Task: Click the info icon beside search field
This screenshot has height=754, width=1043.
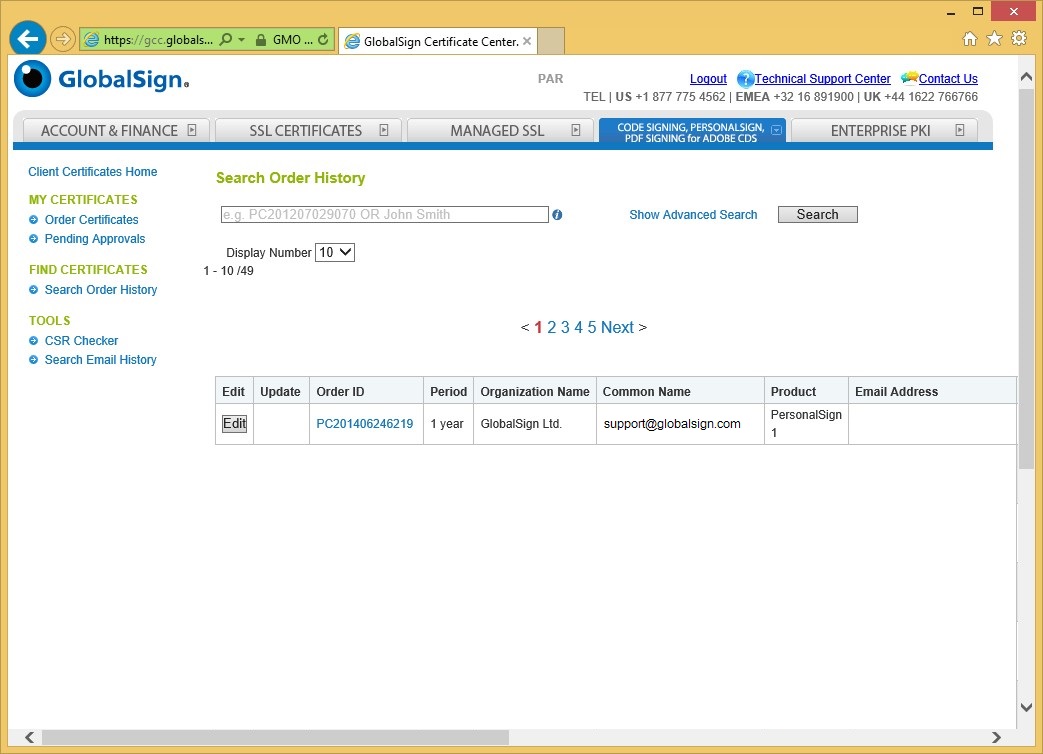Action: coord(557,215)
